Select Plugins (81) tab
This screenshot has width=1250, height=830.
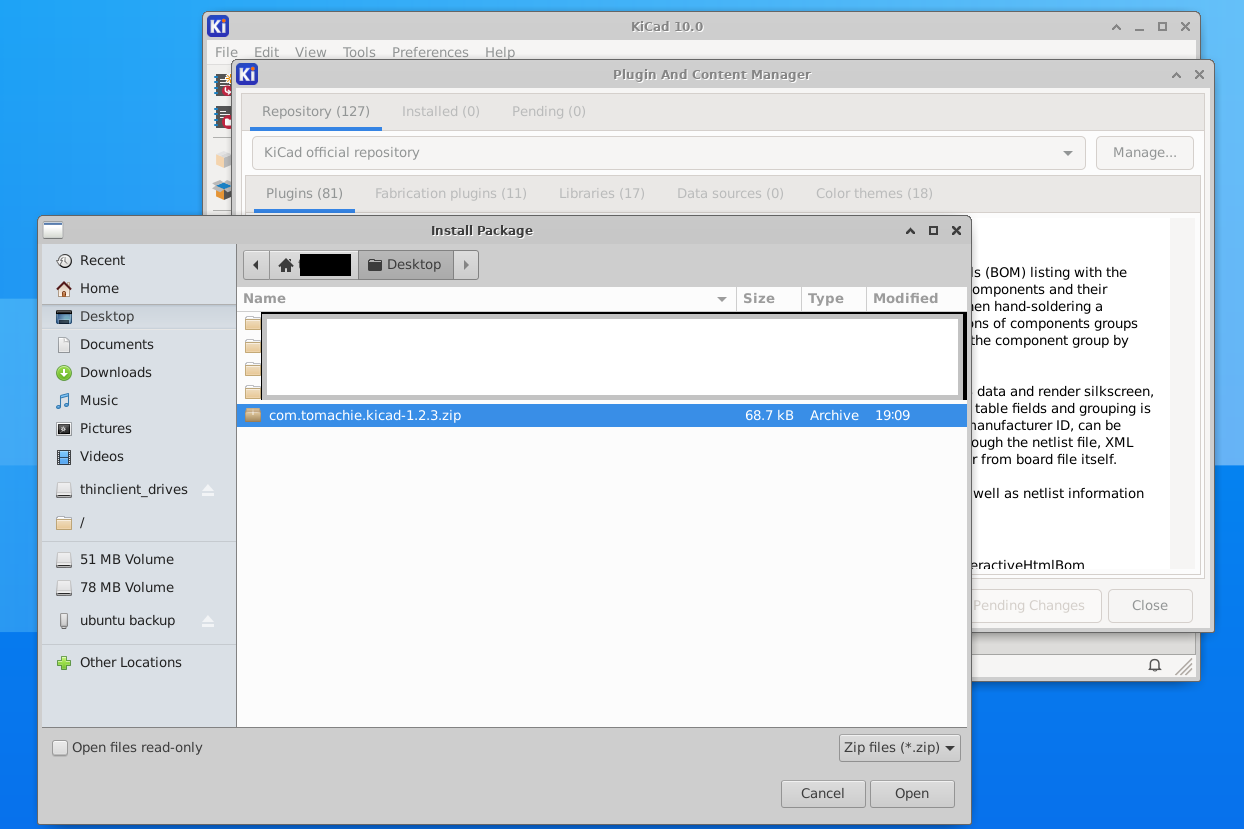point(304,193)
